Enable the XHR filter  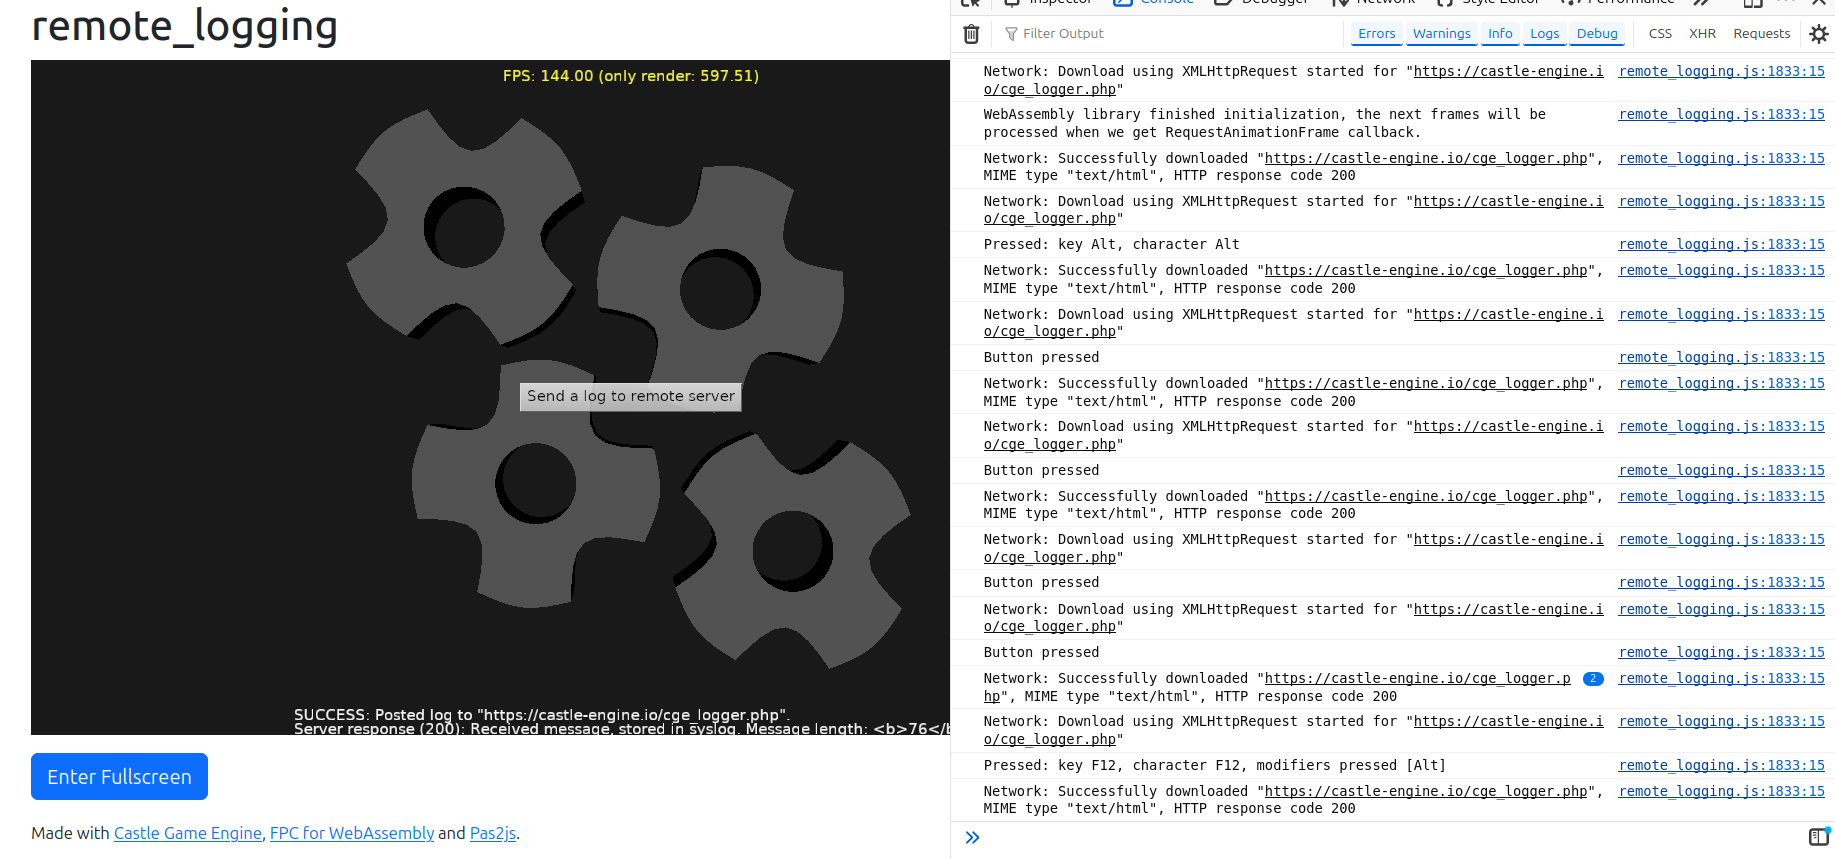(x=1702, y=34)
